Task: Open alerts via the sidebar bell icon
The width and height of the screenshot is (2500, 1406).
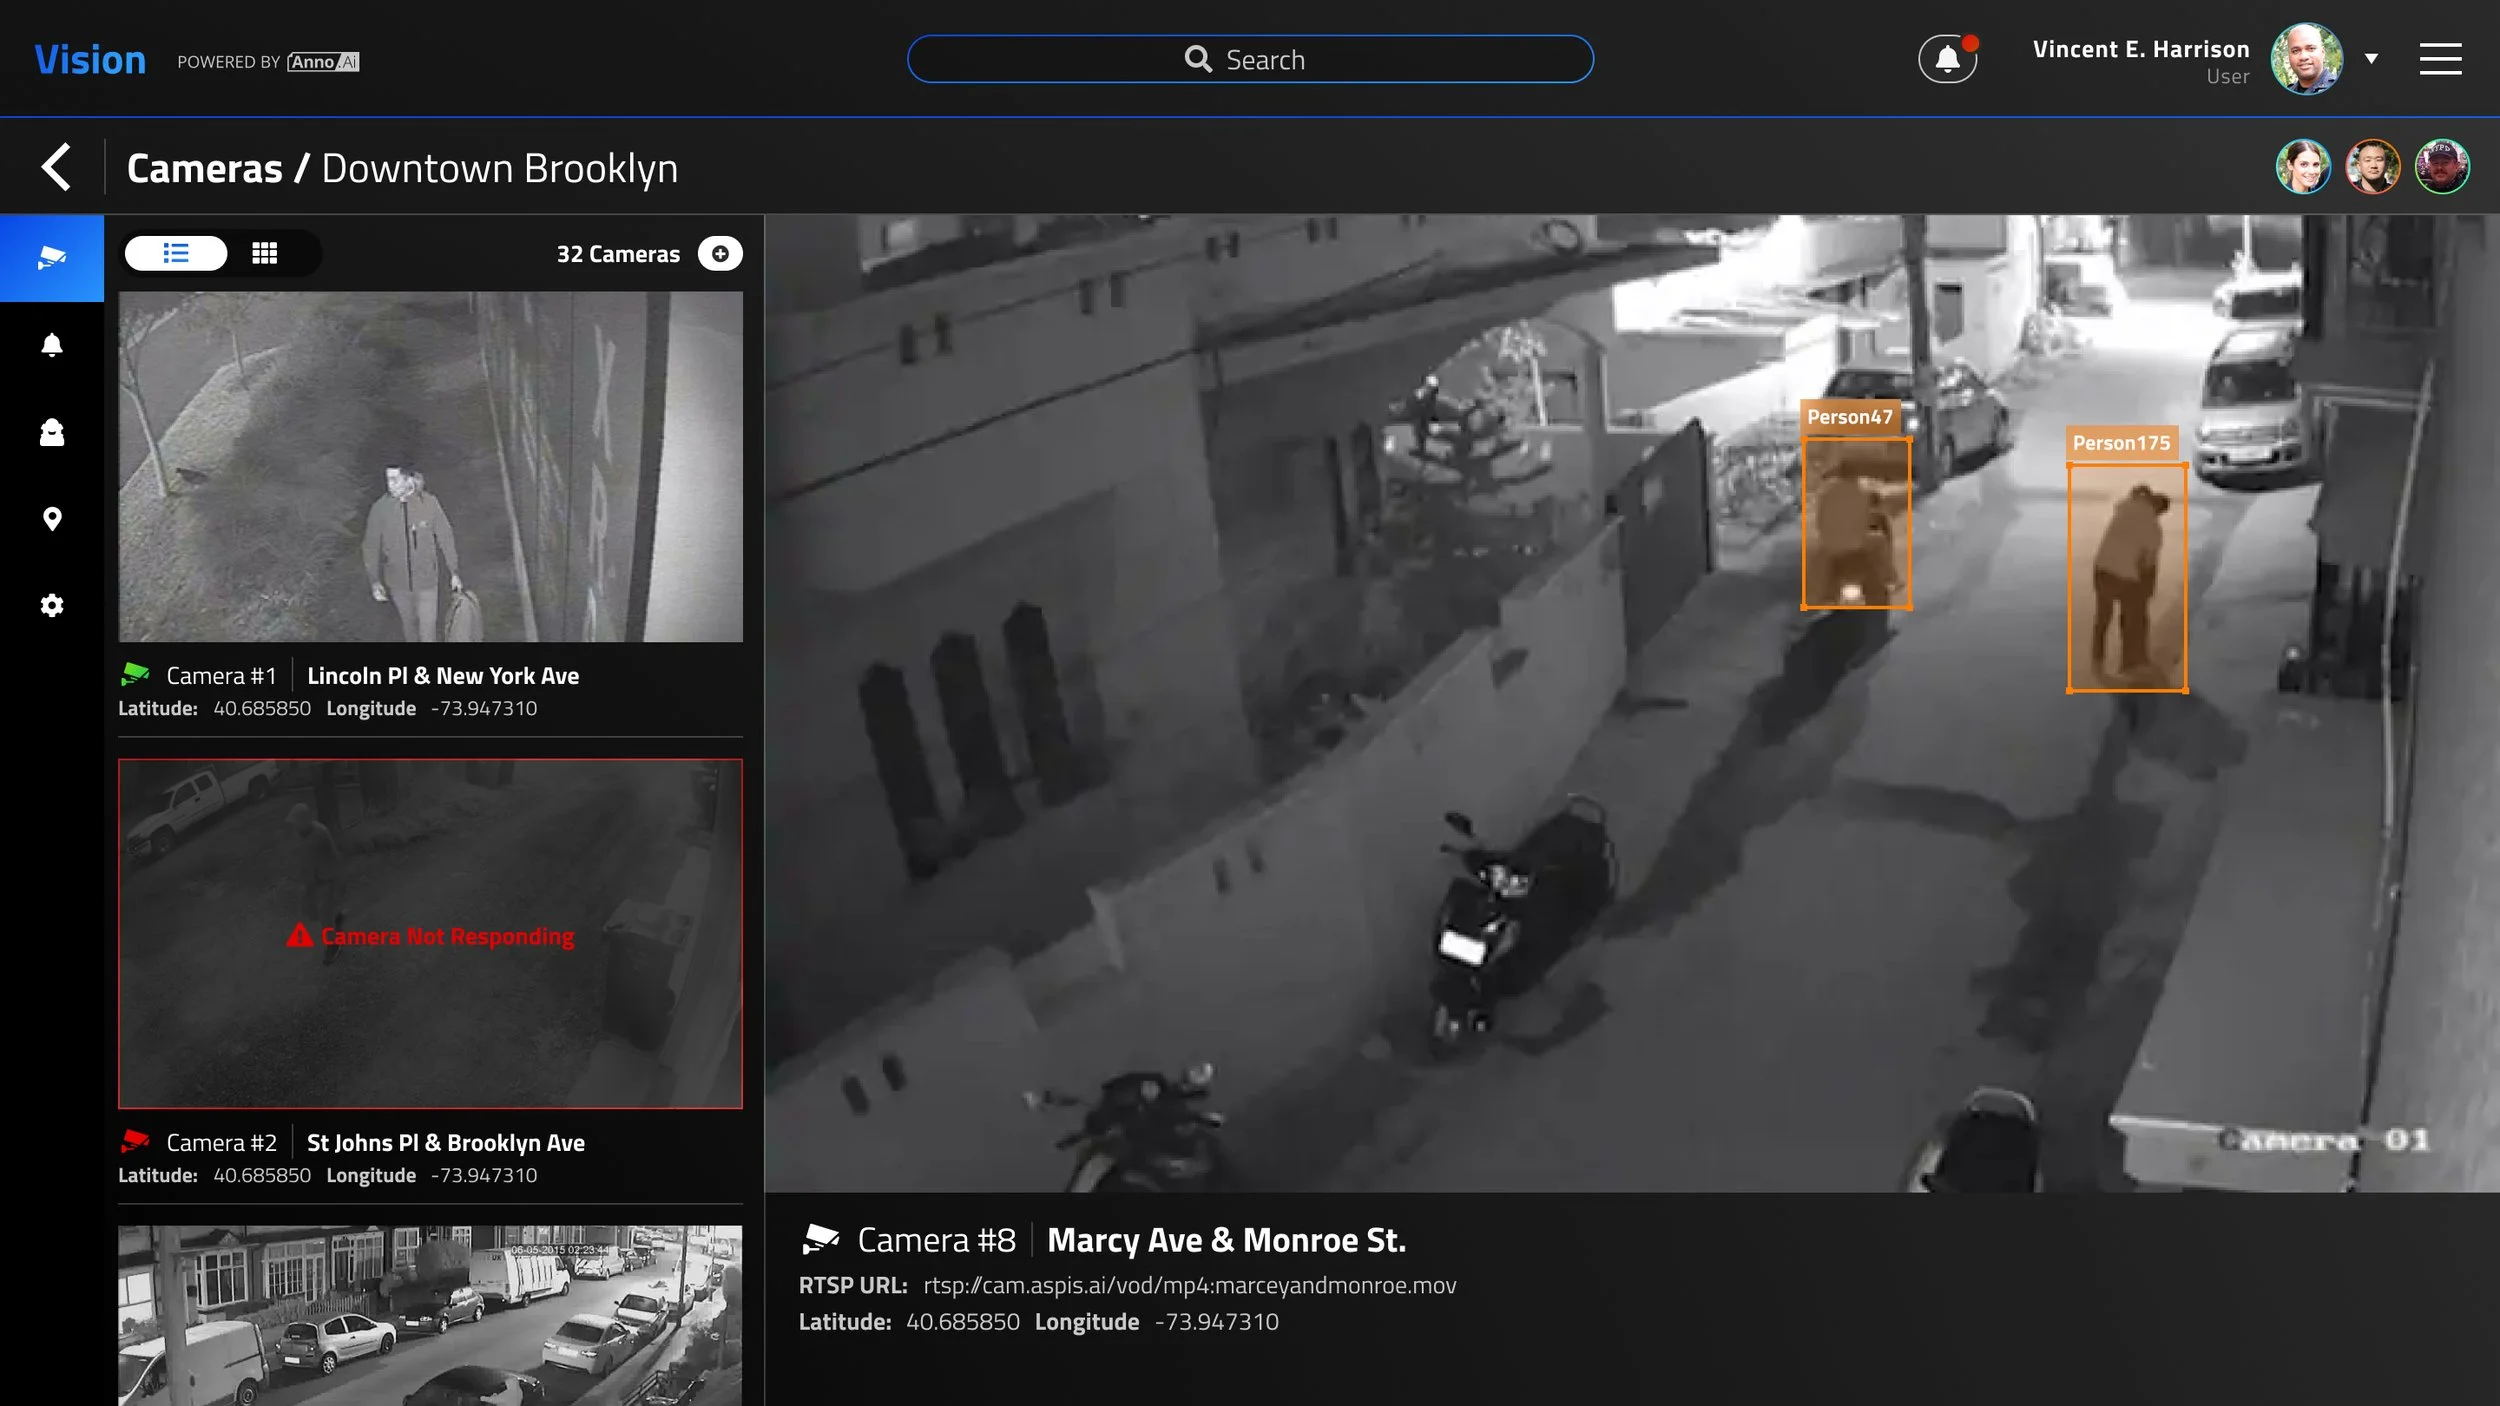Action: click(x=51, y=345)
